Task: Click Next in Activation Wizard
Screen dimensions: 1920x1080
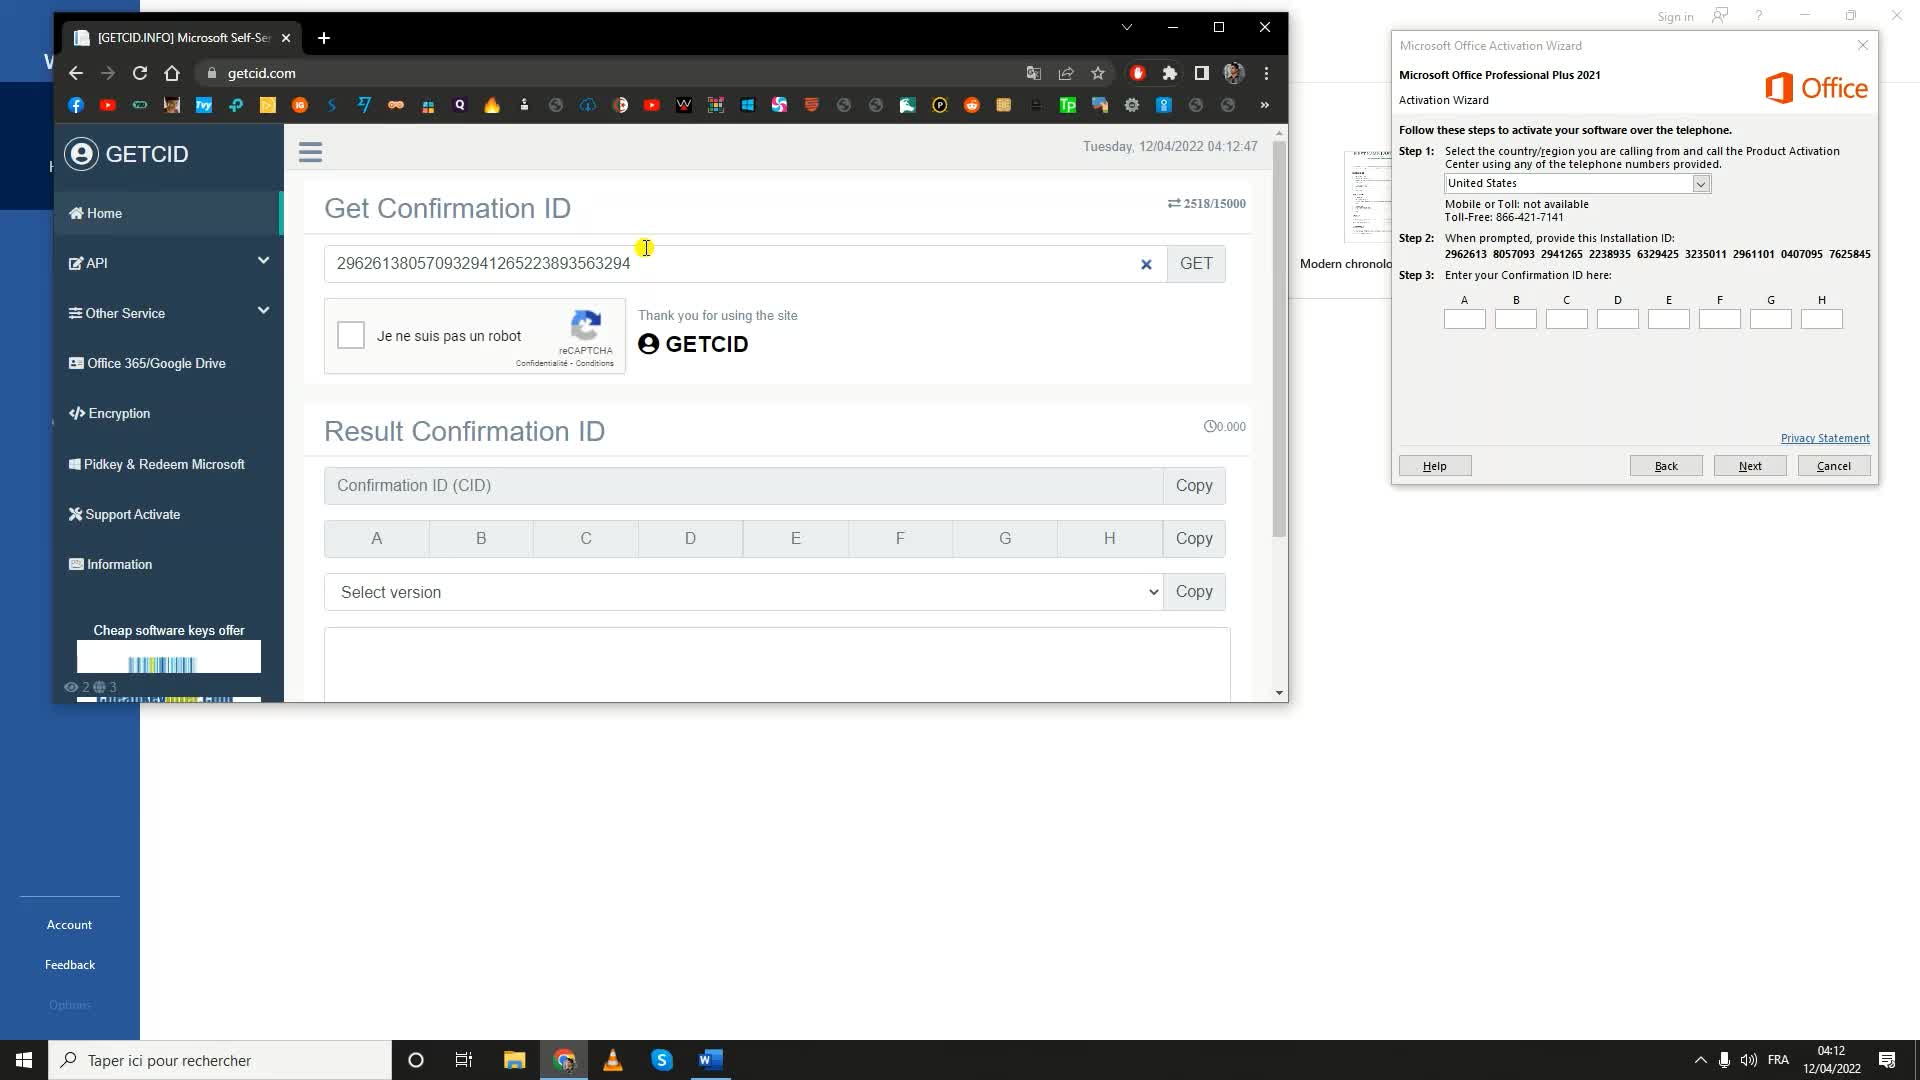Action: (1749, 466)
